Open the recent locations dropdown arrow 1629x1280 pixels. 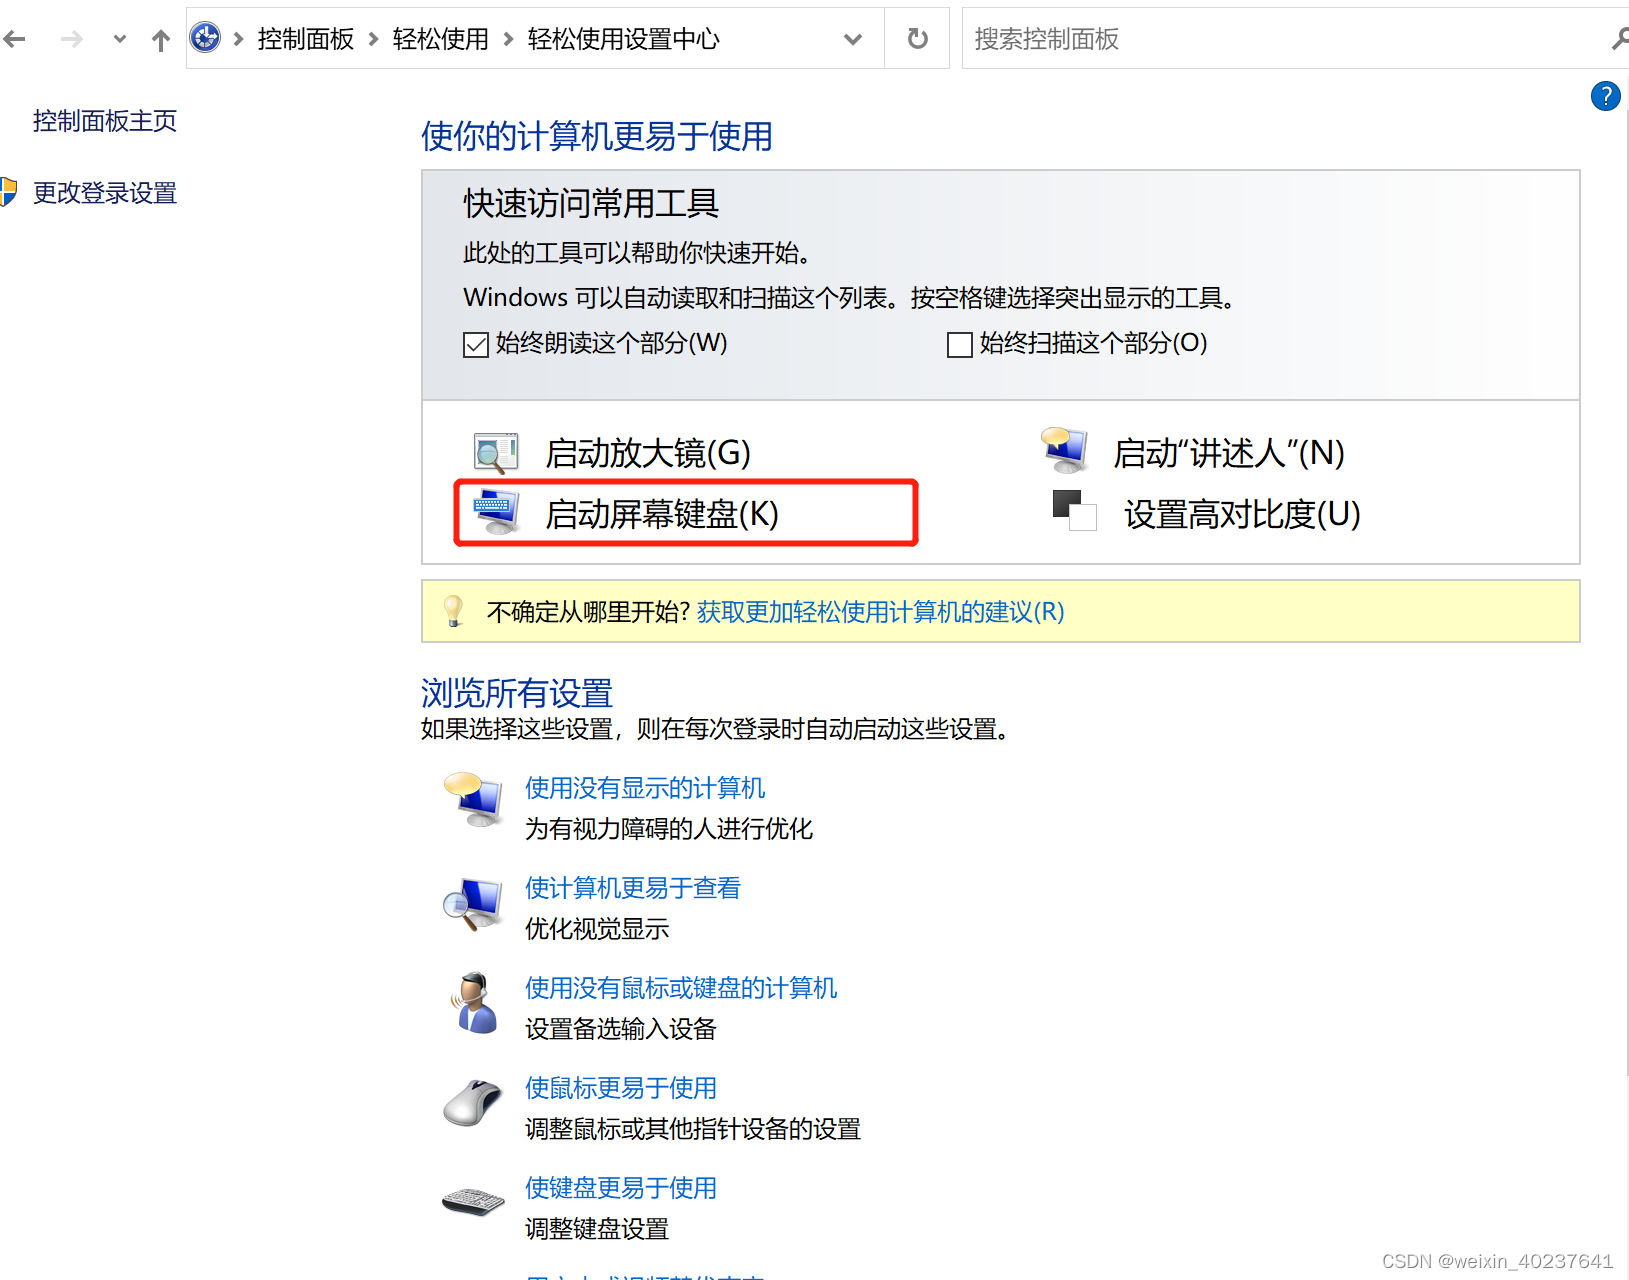[120, 39]
